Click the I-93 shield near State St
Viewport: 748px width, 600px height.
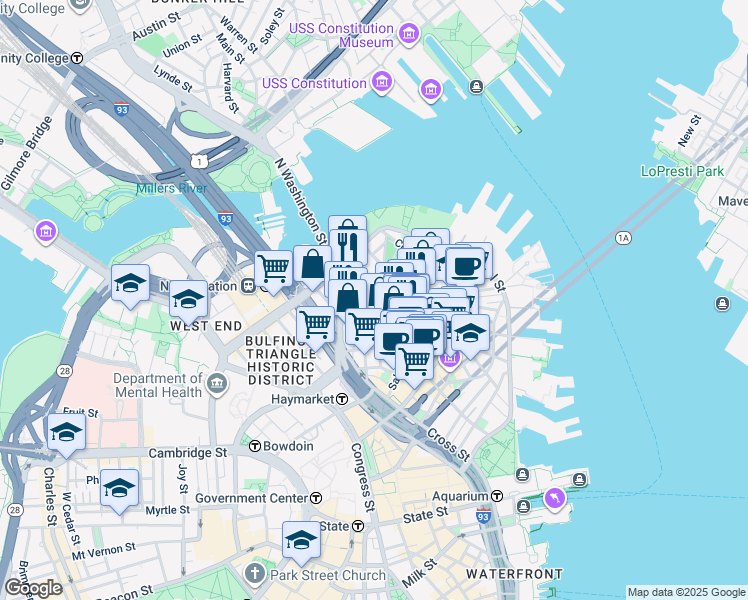click(x=483, y=516)
